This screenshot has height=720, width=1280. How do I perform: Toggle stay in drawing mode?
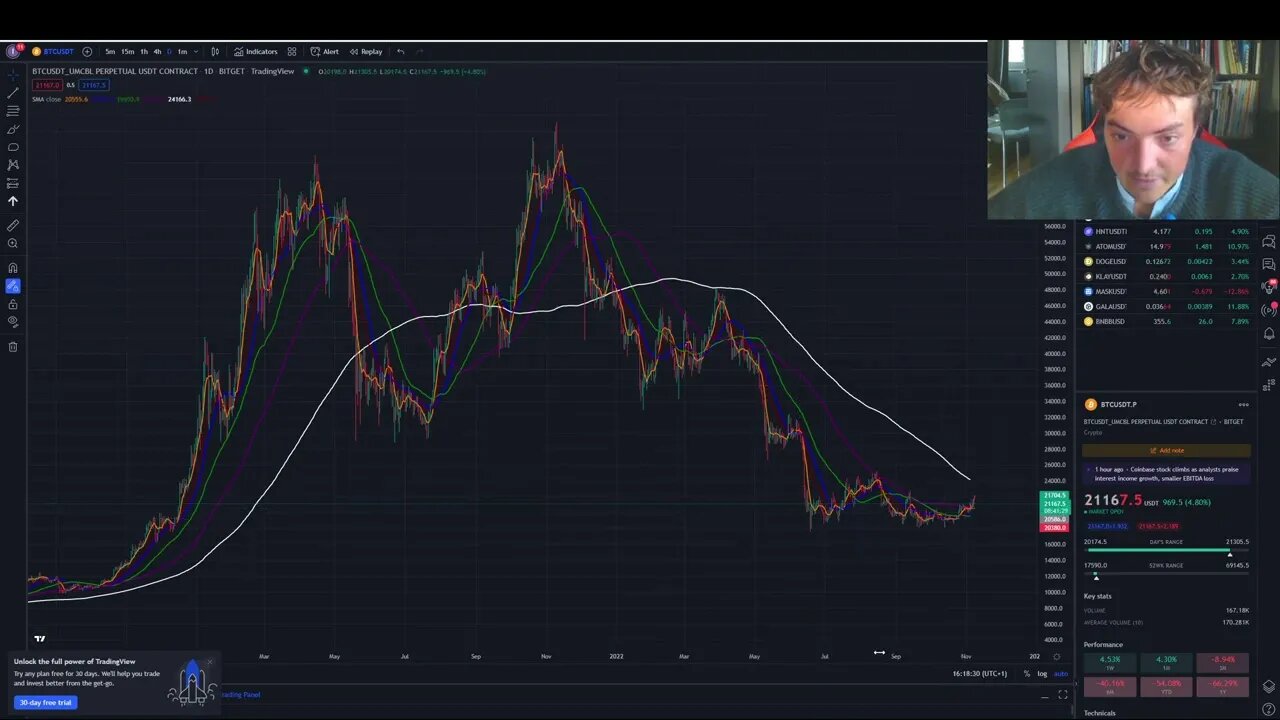pos(13,285)
